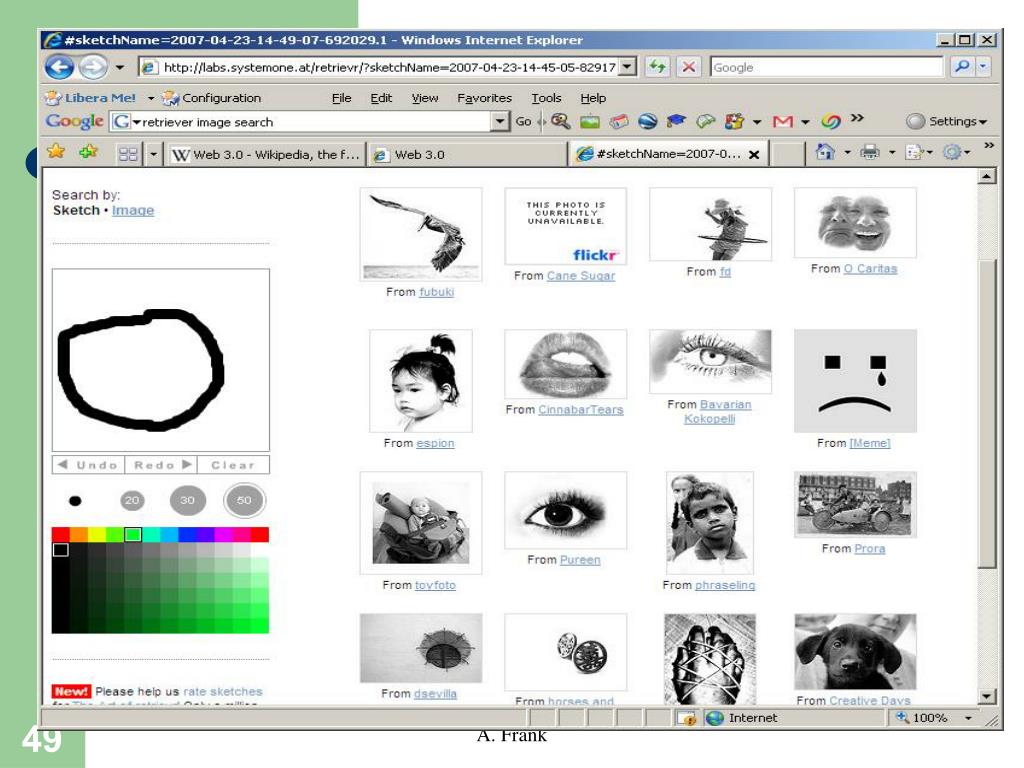Screen dimensions: 1024x768
Task: Click the Add to Favorites icon
Action: click(x=88, y=152)
